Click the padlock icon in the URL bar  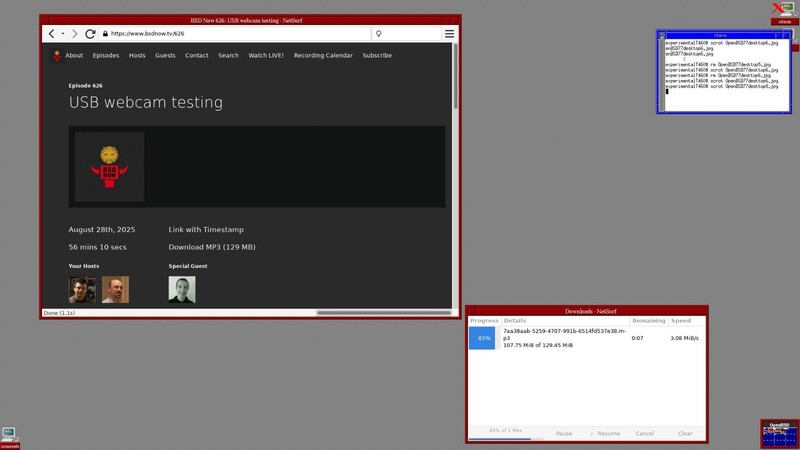105,34
